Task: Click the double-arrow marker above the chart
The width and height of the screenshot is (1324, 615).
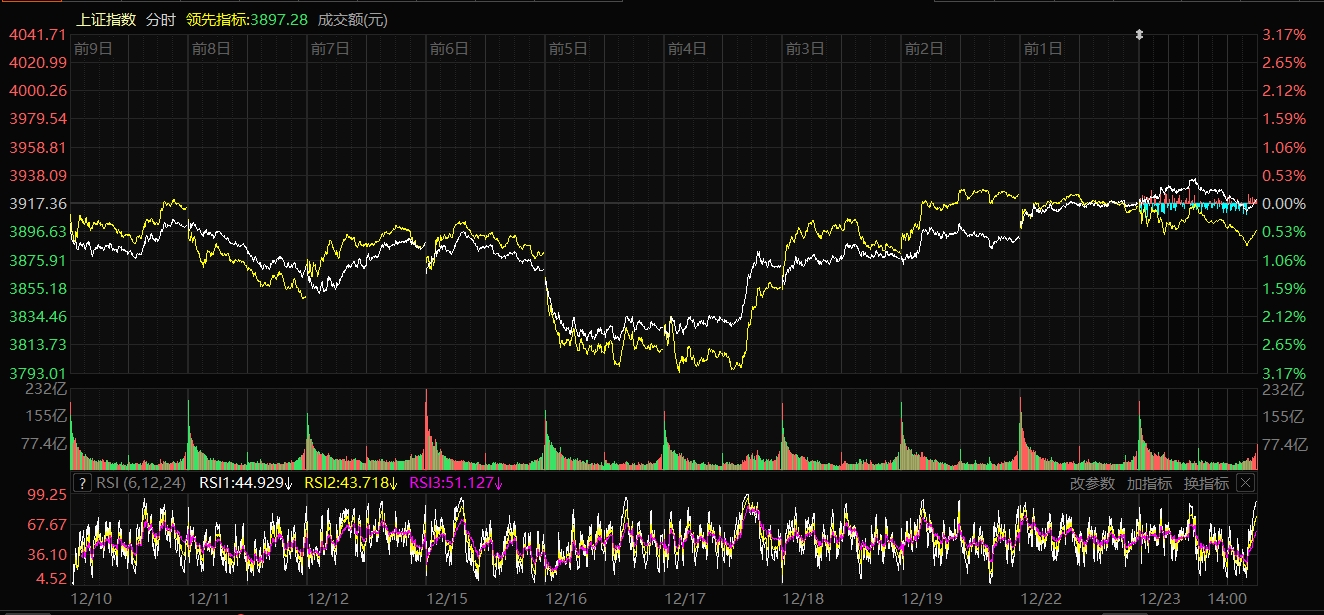Action: tap(1139, 35)
